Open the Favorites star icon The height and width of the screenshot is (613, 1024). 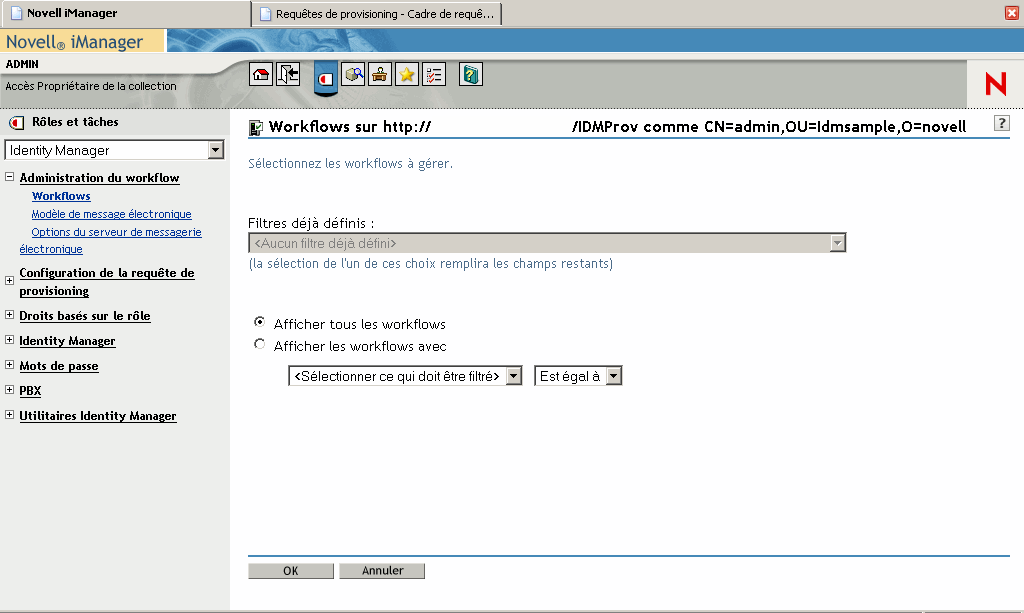[407, 74]
